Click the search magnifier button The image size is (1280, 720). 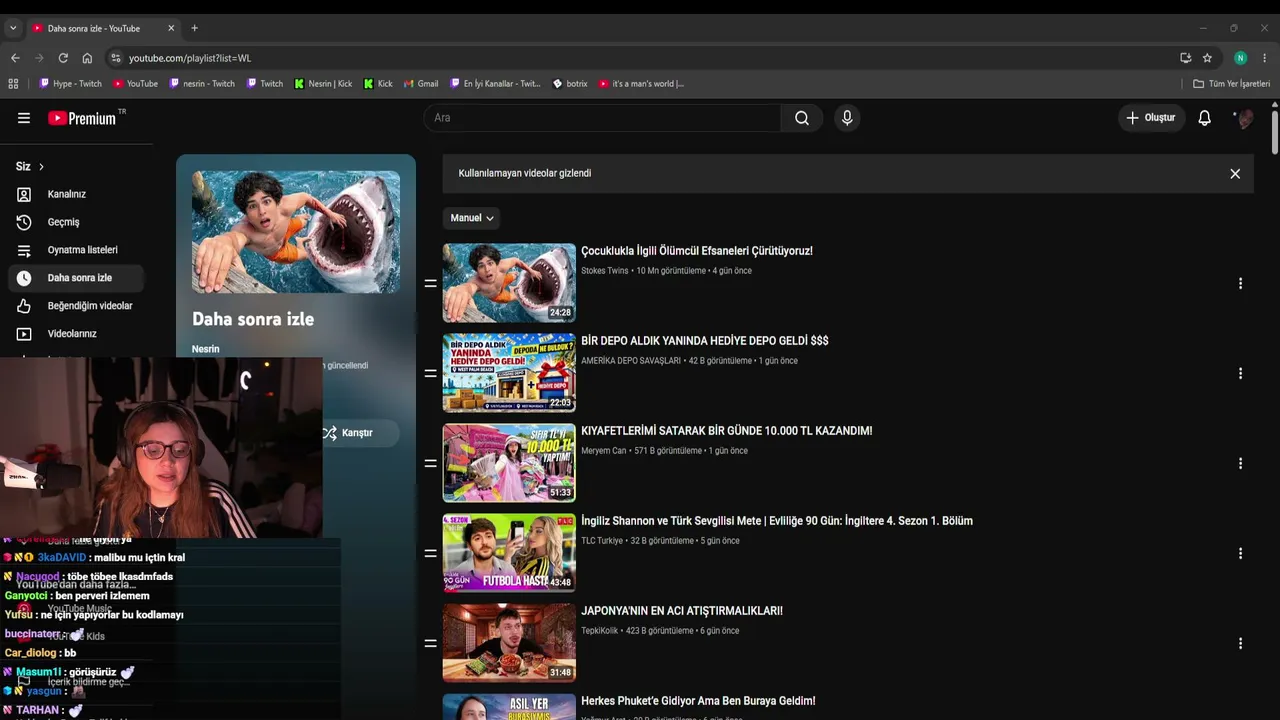pos(802,118)
